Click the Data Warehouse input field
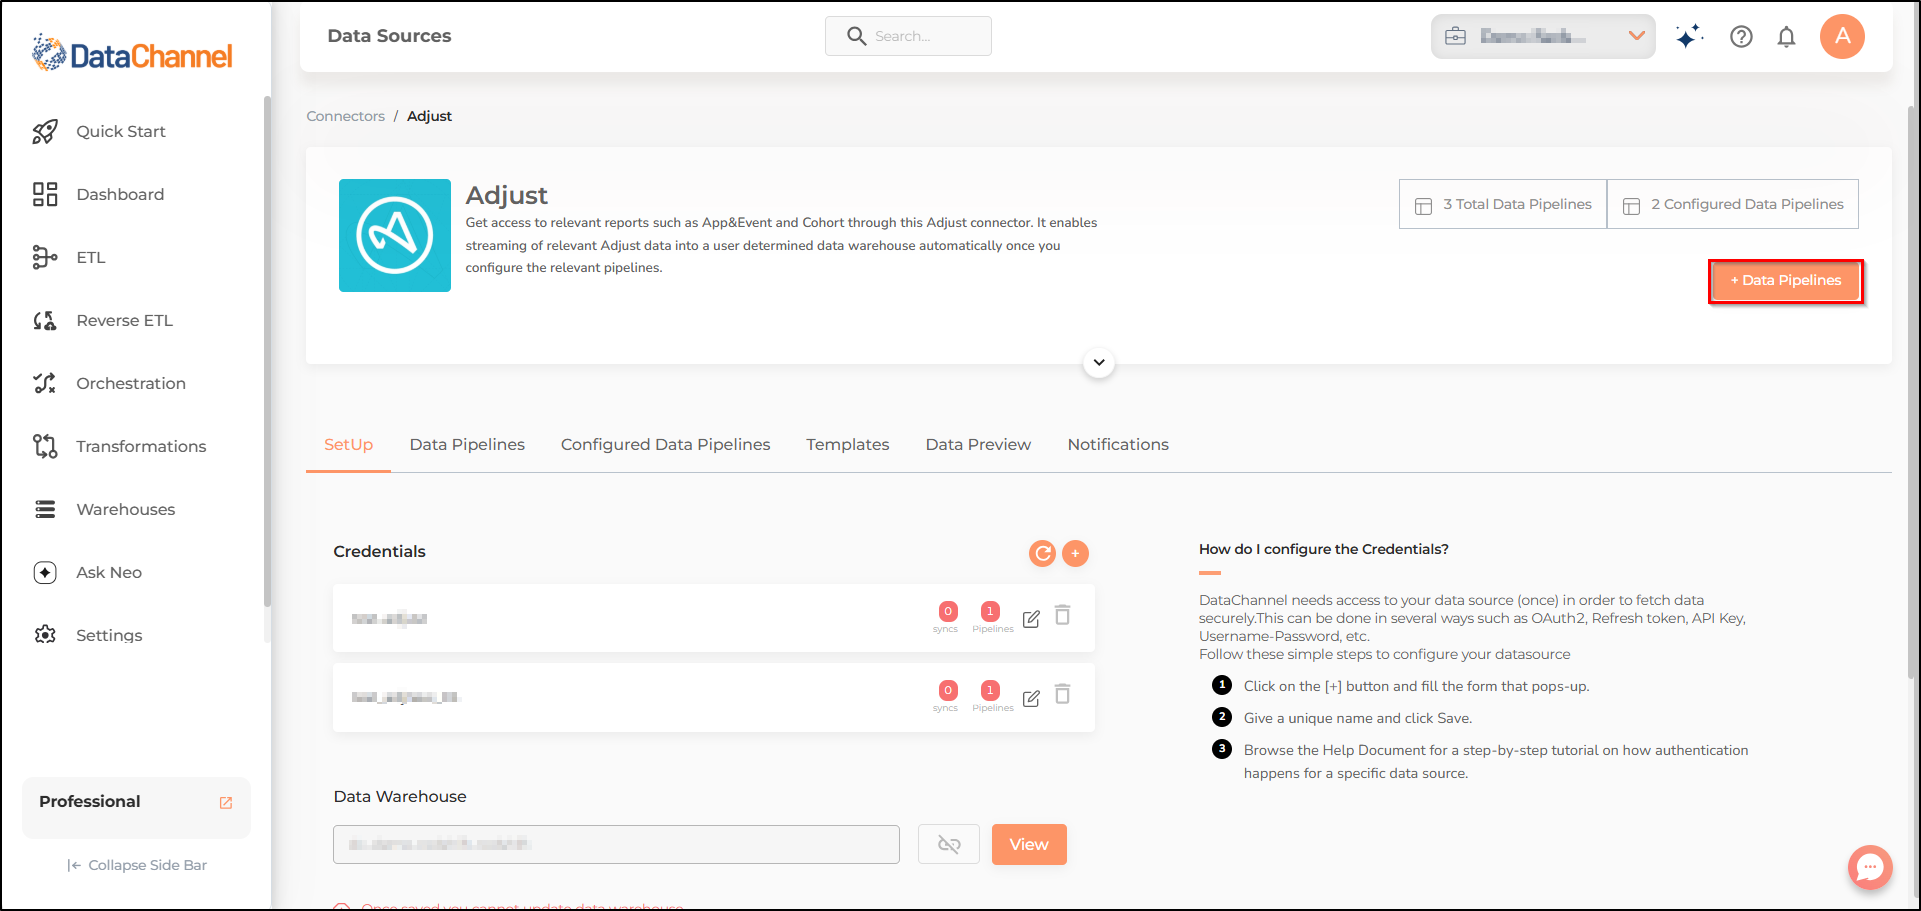 616,845
